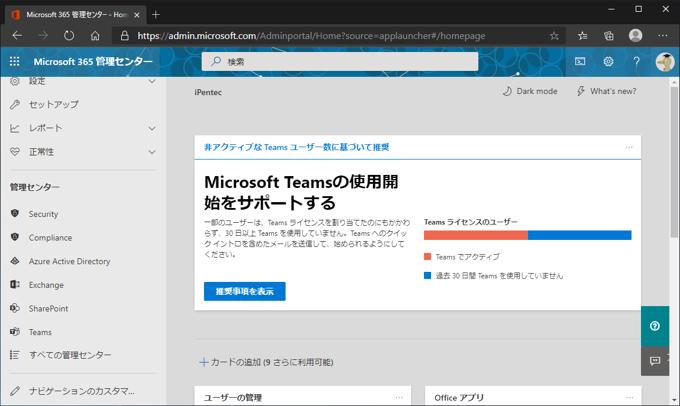Click the orange Teams でアクティブ legend swatch
Image resolution: width=680 pixels, height=406 pixels.
pos(428,257)
